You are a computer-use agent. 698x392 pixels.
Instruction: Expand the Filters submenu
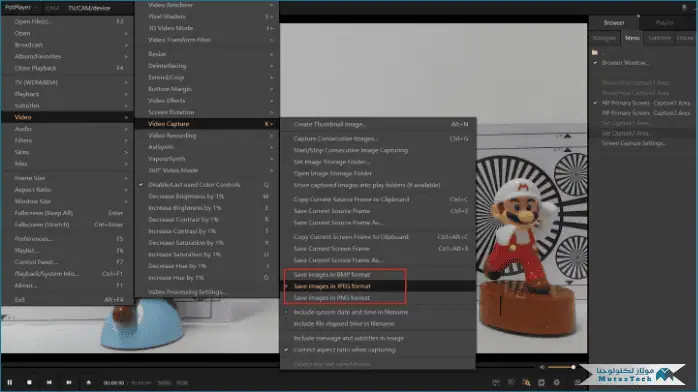tap(68, 140)
